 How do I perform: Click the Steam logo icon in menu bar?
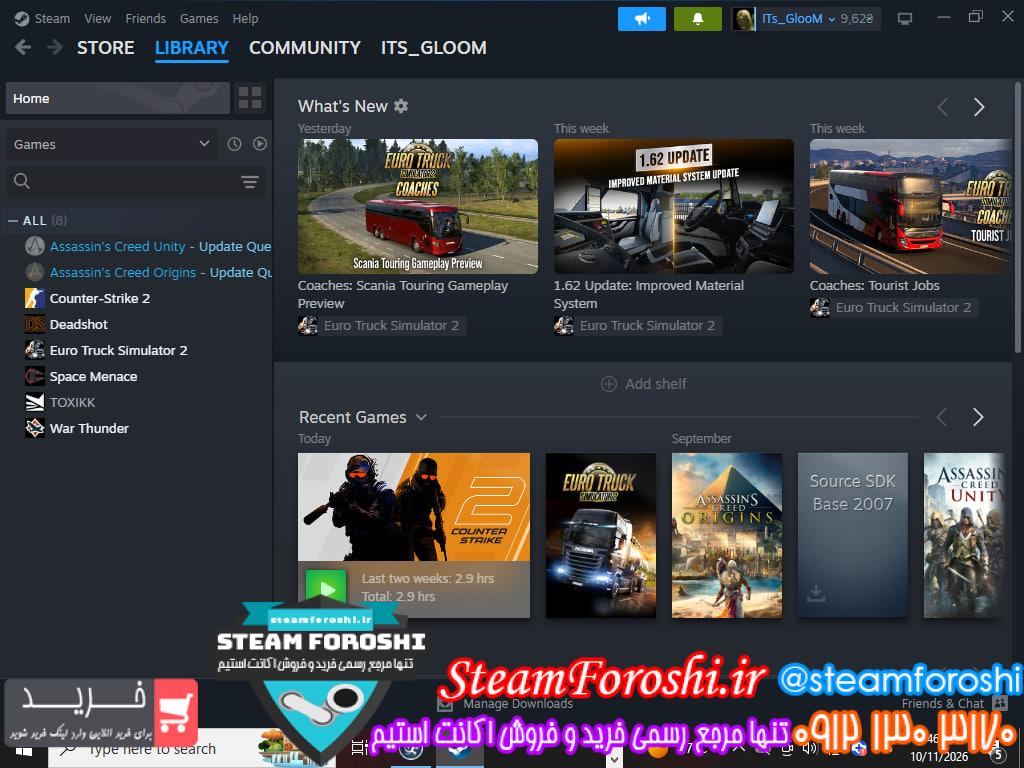(x=22, y=19)
